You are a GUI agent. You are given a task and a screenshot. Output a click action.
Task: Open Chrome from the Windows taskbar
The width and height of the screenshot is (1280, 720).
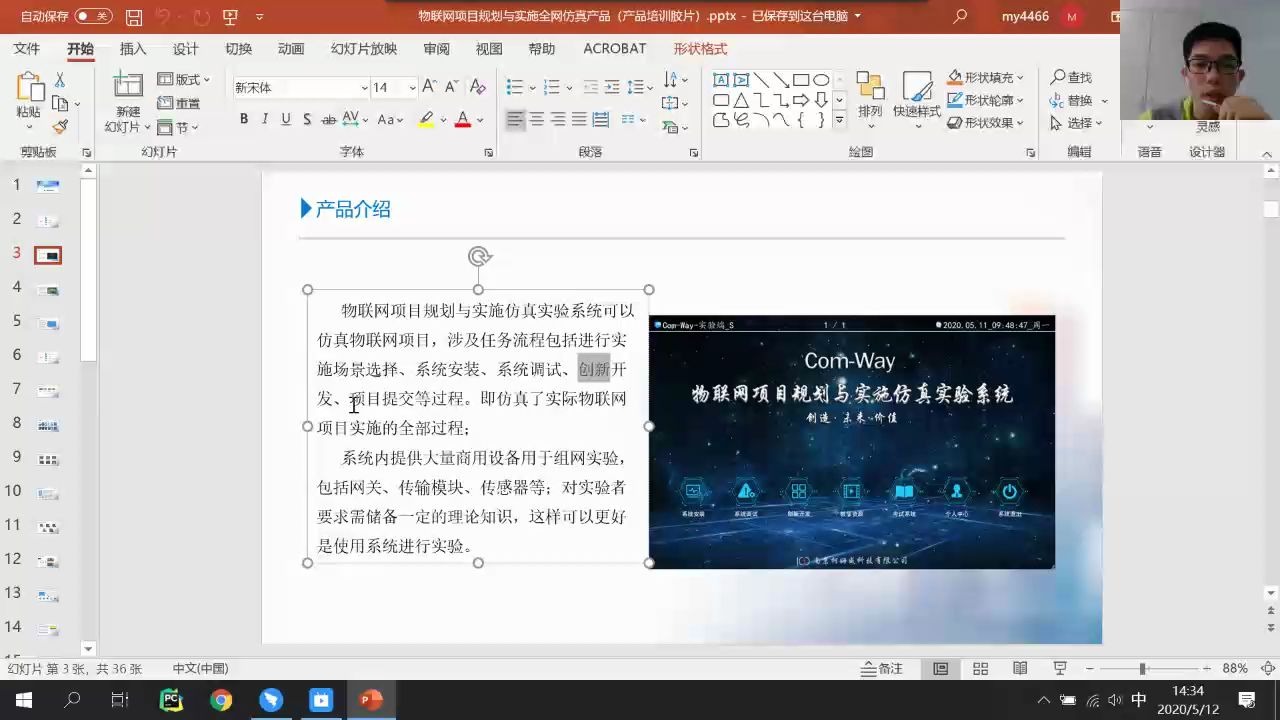coord(221,700)
